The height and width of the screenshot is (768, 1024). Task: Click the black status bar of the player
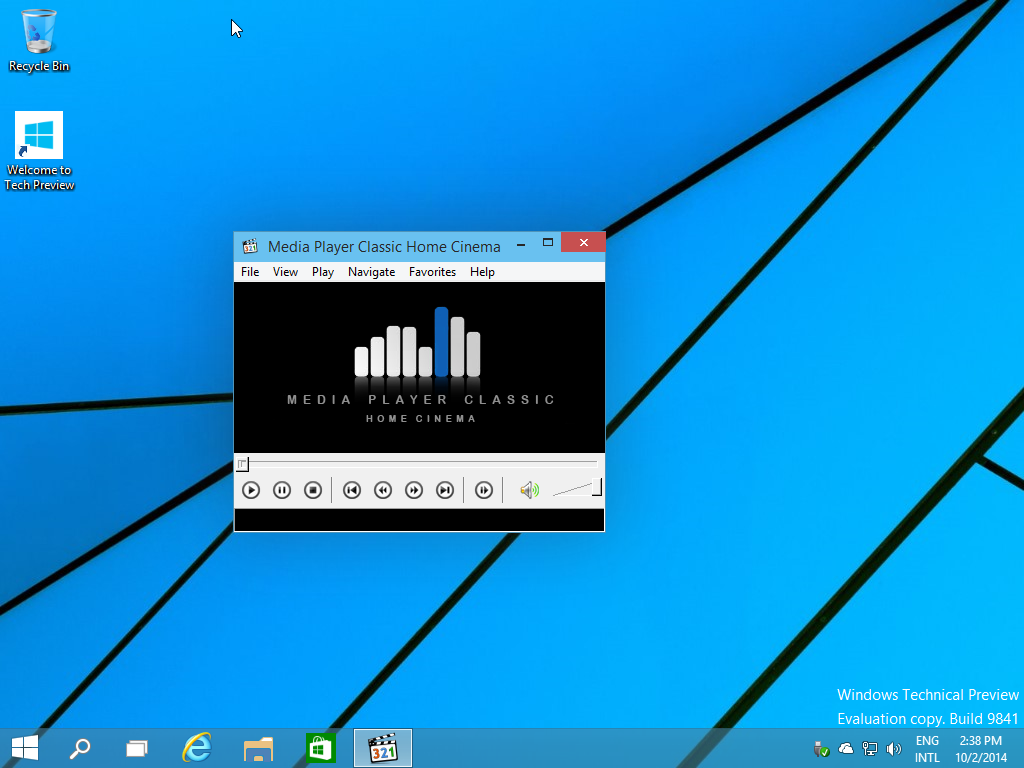tap(419, 520)
